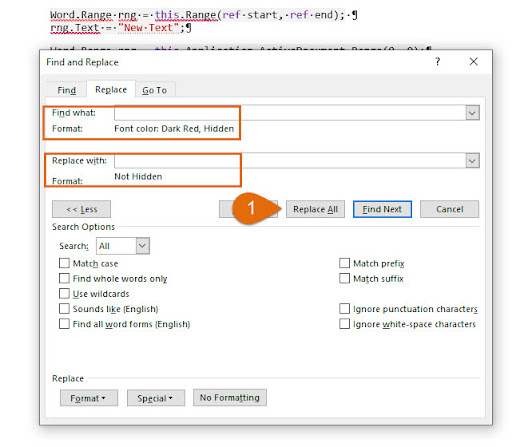
Task: Click the No Formatting button
Action: [x=230, y=398]
